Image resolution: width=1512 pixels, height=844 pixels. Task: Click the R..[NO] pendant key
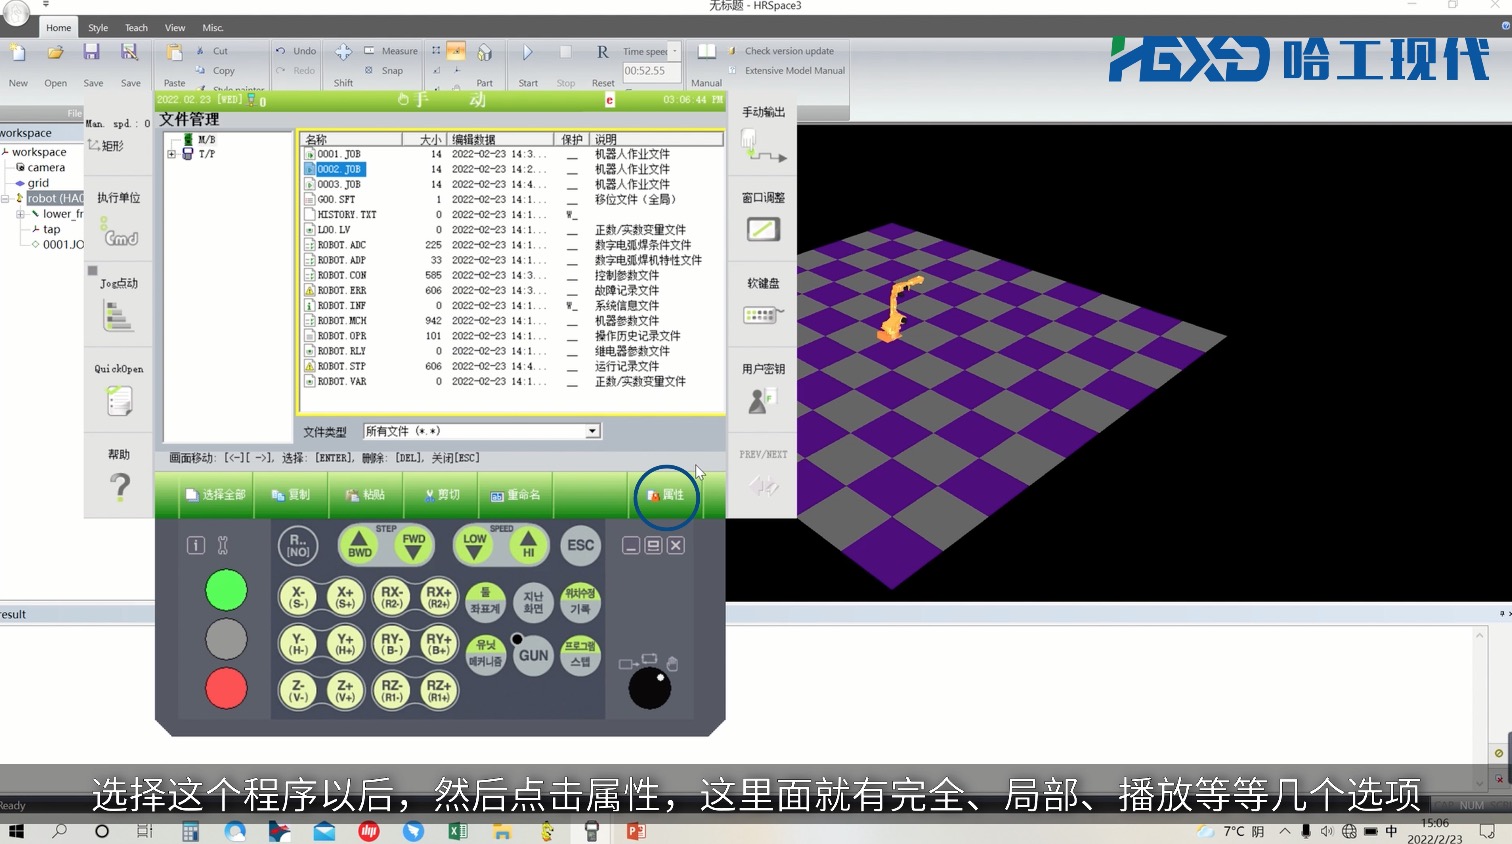(298, 546)
